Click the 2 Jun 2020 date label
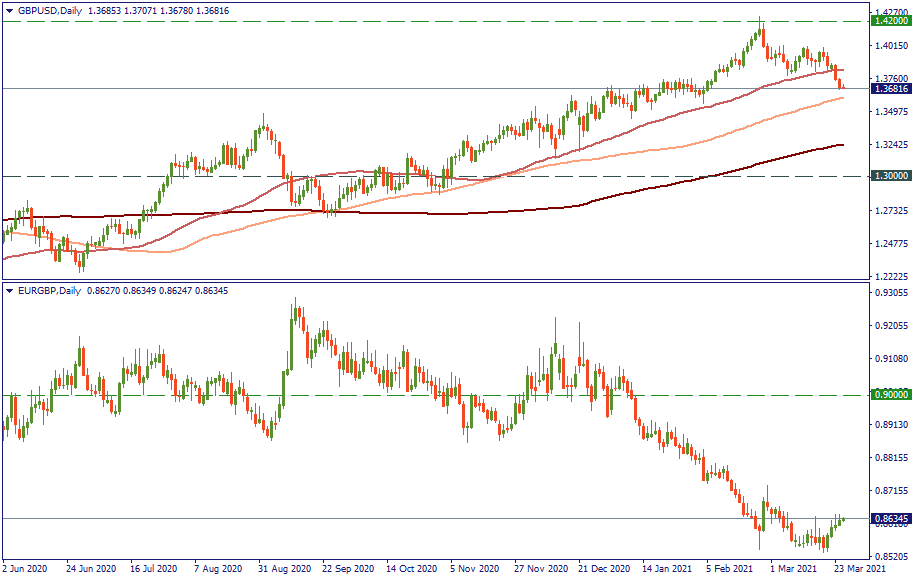The height and width of the screenshot is (581, 915). (26, 569)
